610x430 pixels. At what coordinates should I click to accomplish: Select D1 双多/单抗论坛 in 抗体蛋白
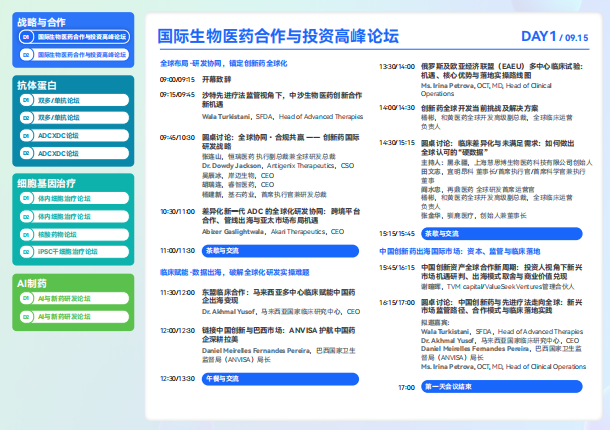point(74,100)
